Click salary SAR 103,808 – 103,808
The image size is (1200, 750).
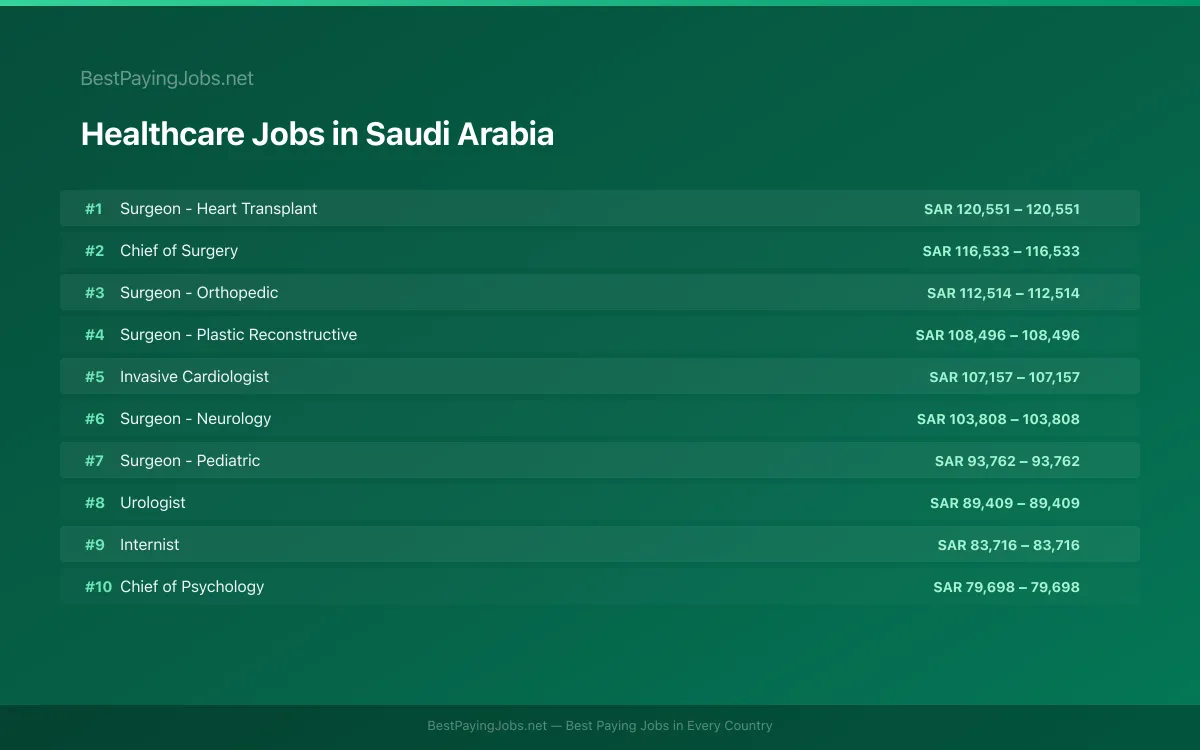(998, 419)
